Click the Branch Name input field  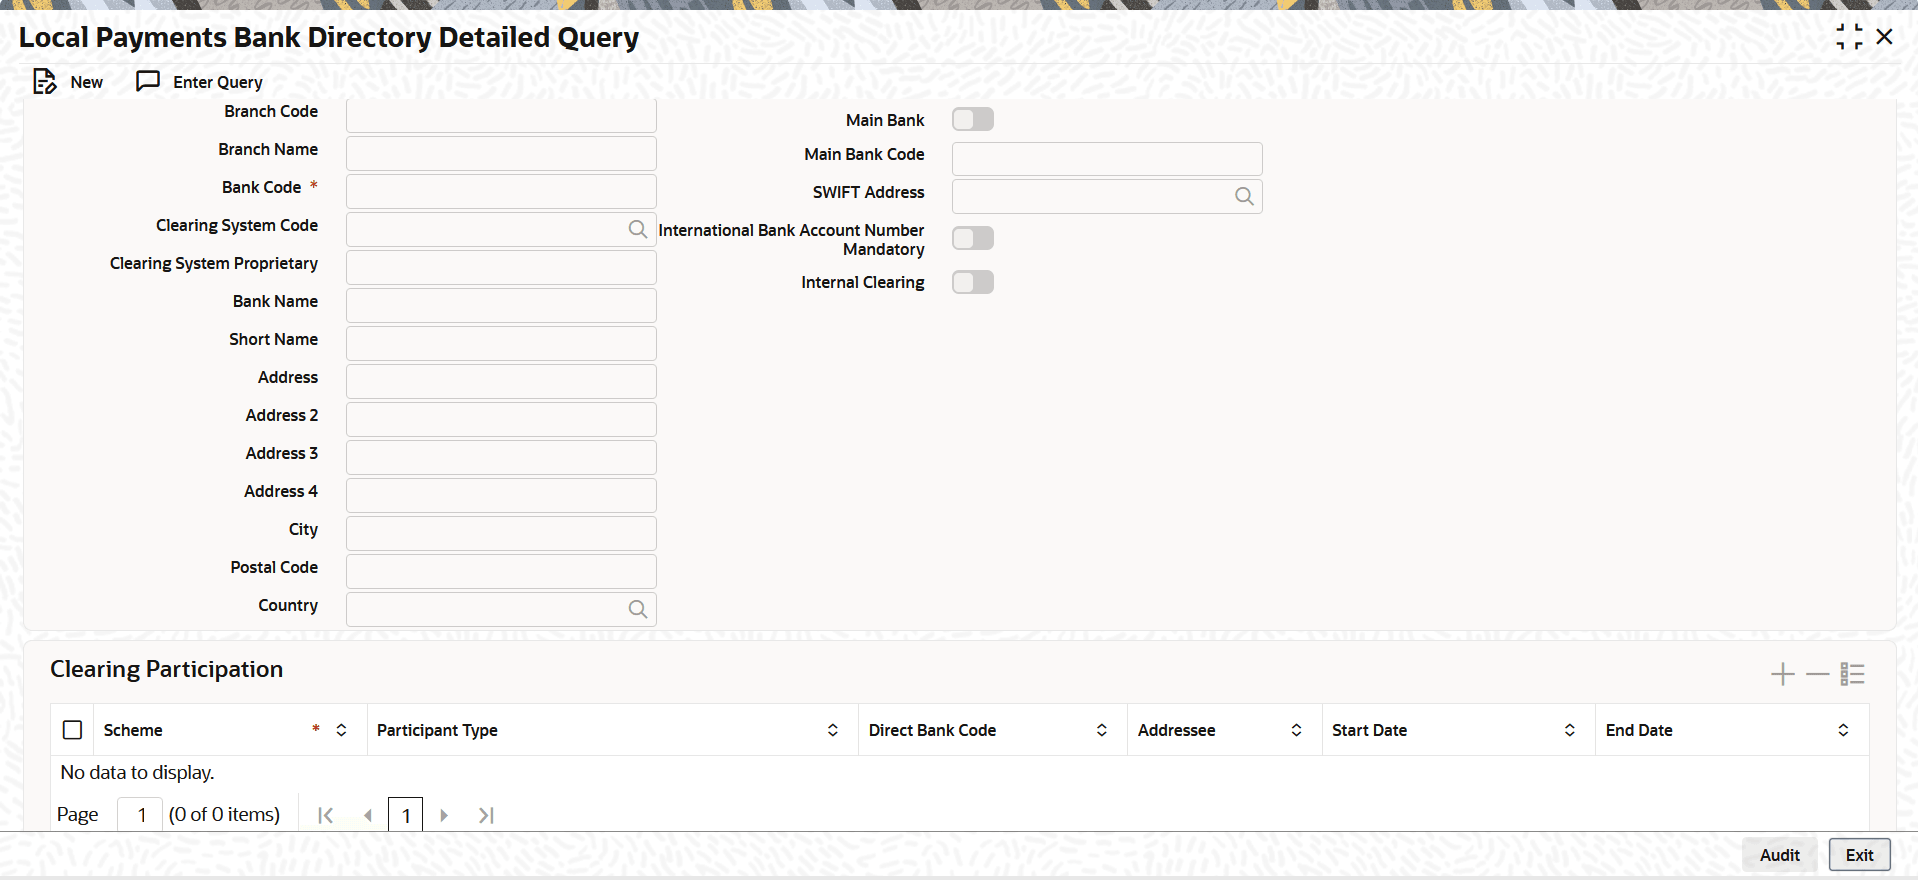pyautogui.click(x=501, y=153)
